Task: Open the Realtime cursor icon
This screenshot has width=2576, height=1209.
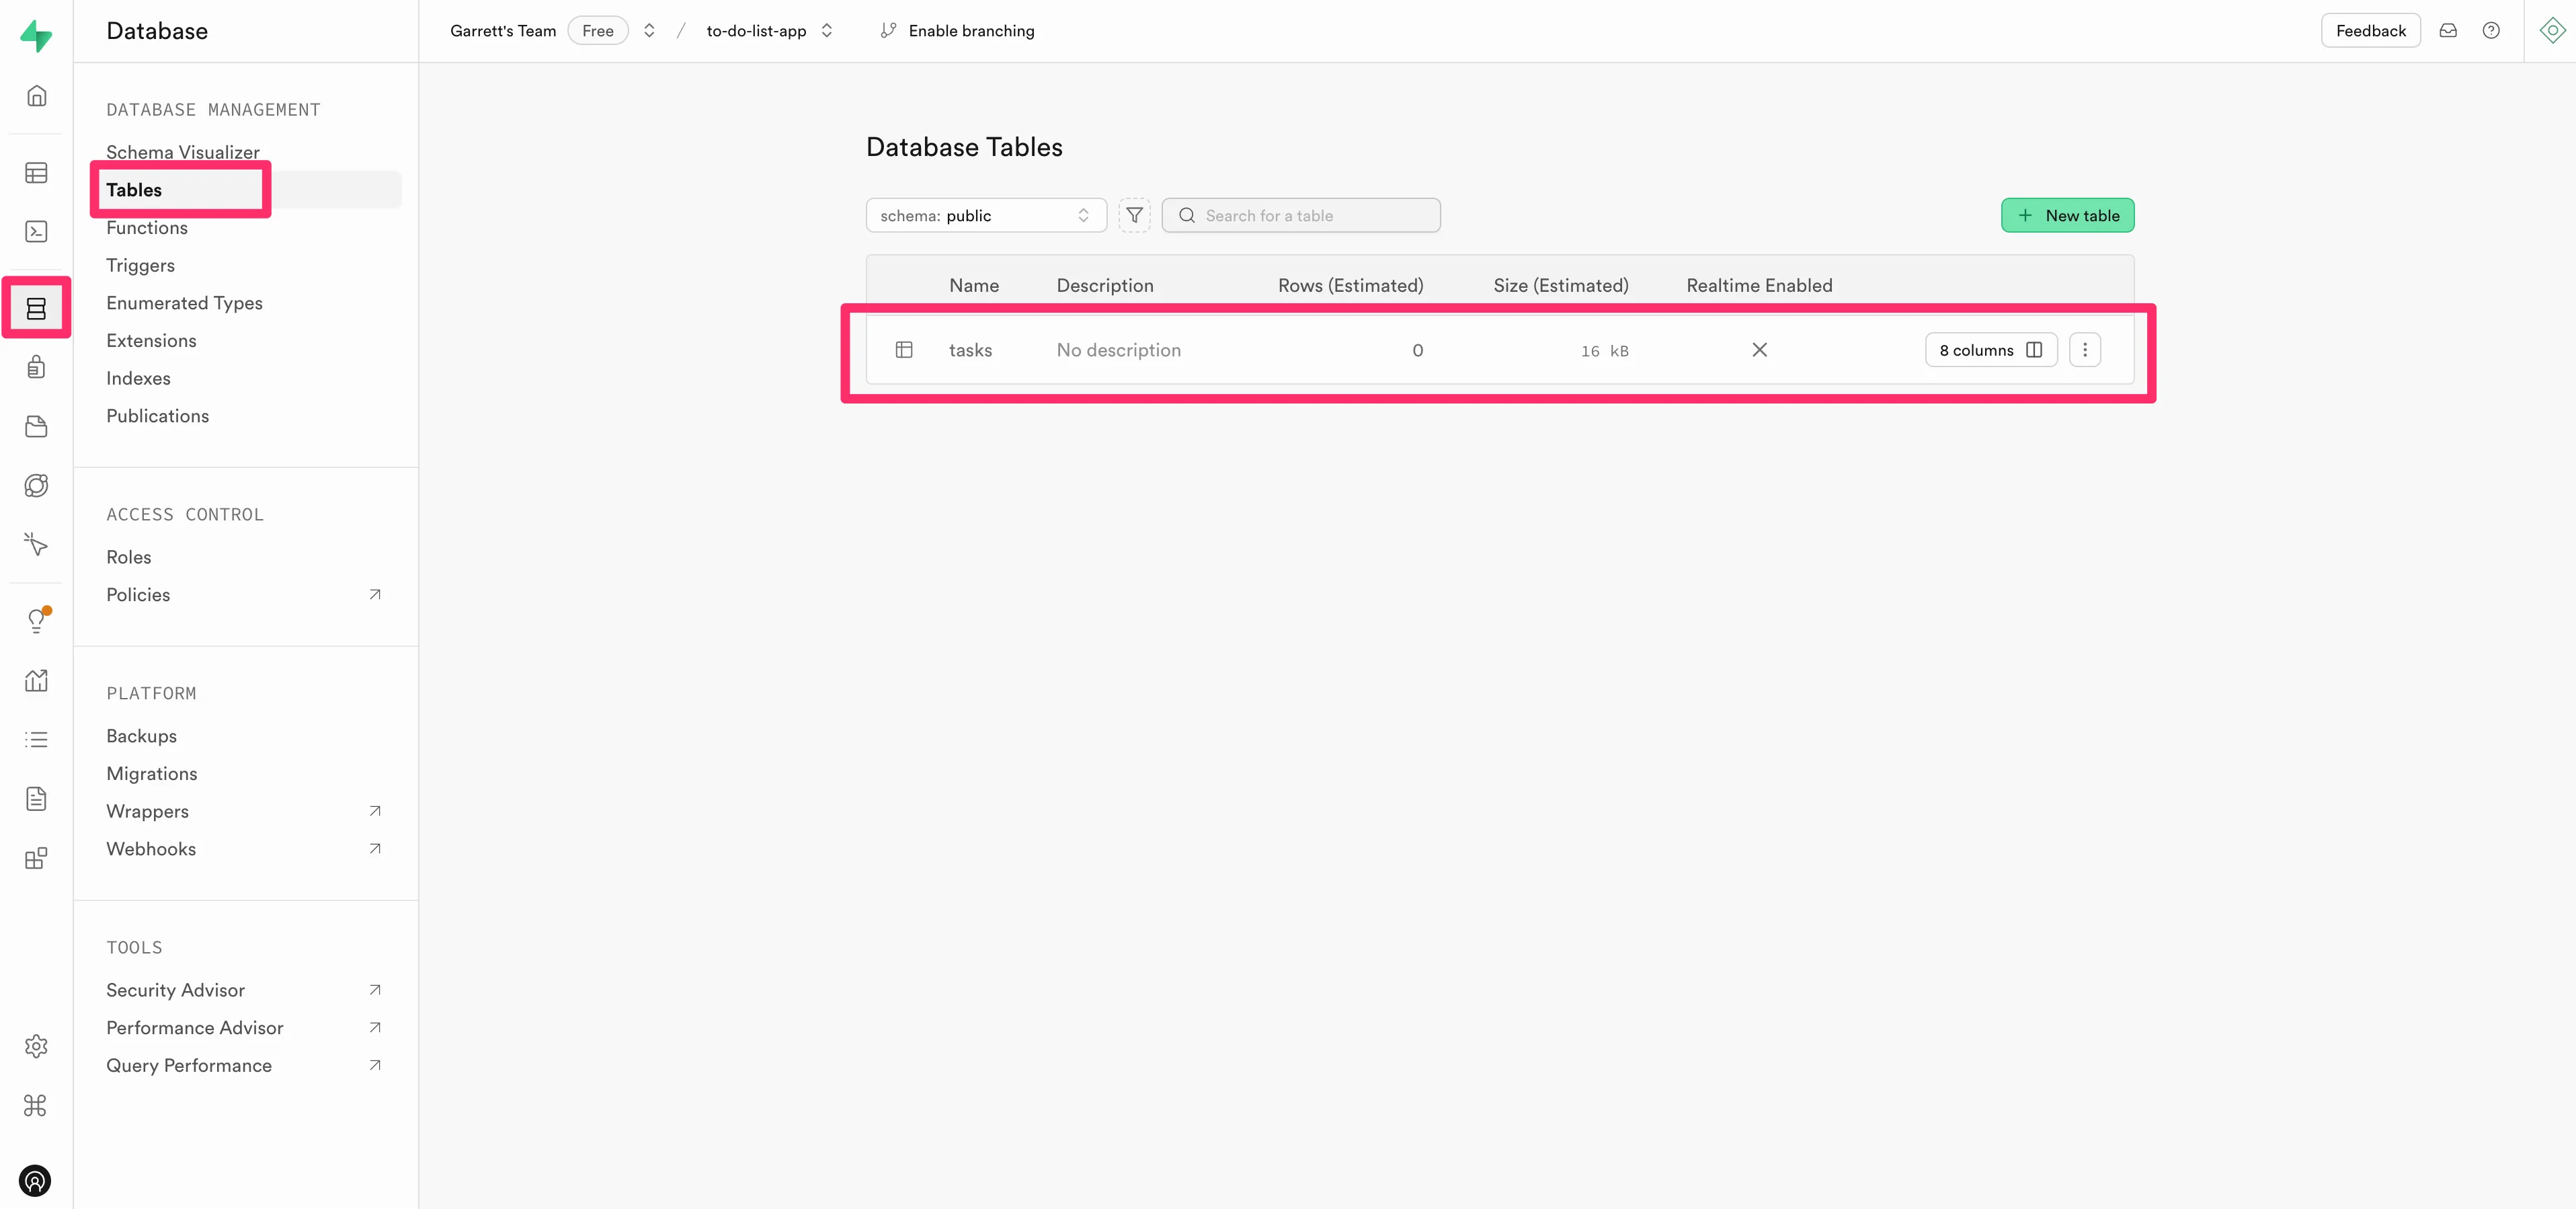Action: pyautogui.click(x=36, y=544)
